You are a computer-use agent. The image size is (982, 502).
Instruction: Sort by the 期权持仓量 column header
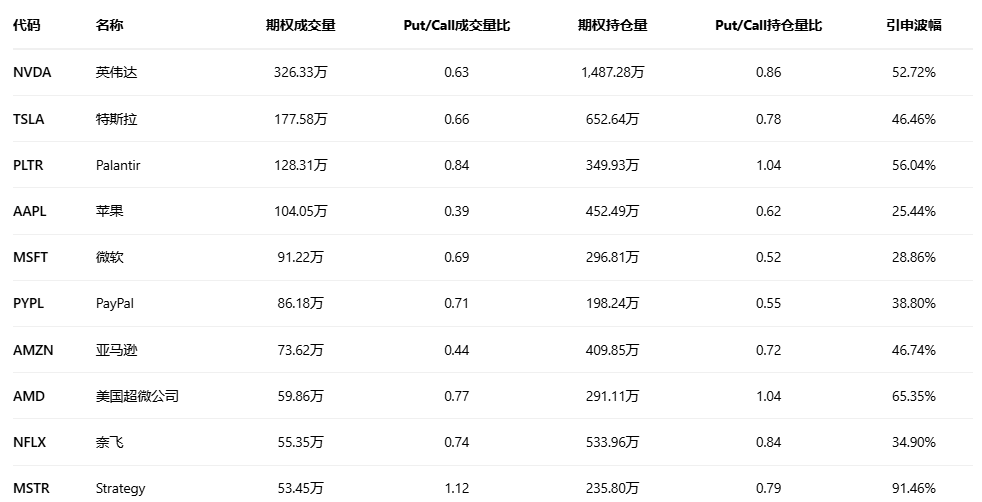(612, 25)
